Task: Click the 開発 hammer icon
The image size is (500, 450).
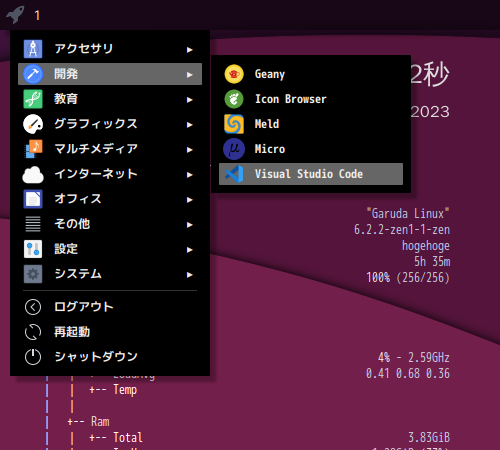Action: pos(33,74)
